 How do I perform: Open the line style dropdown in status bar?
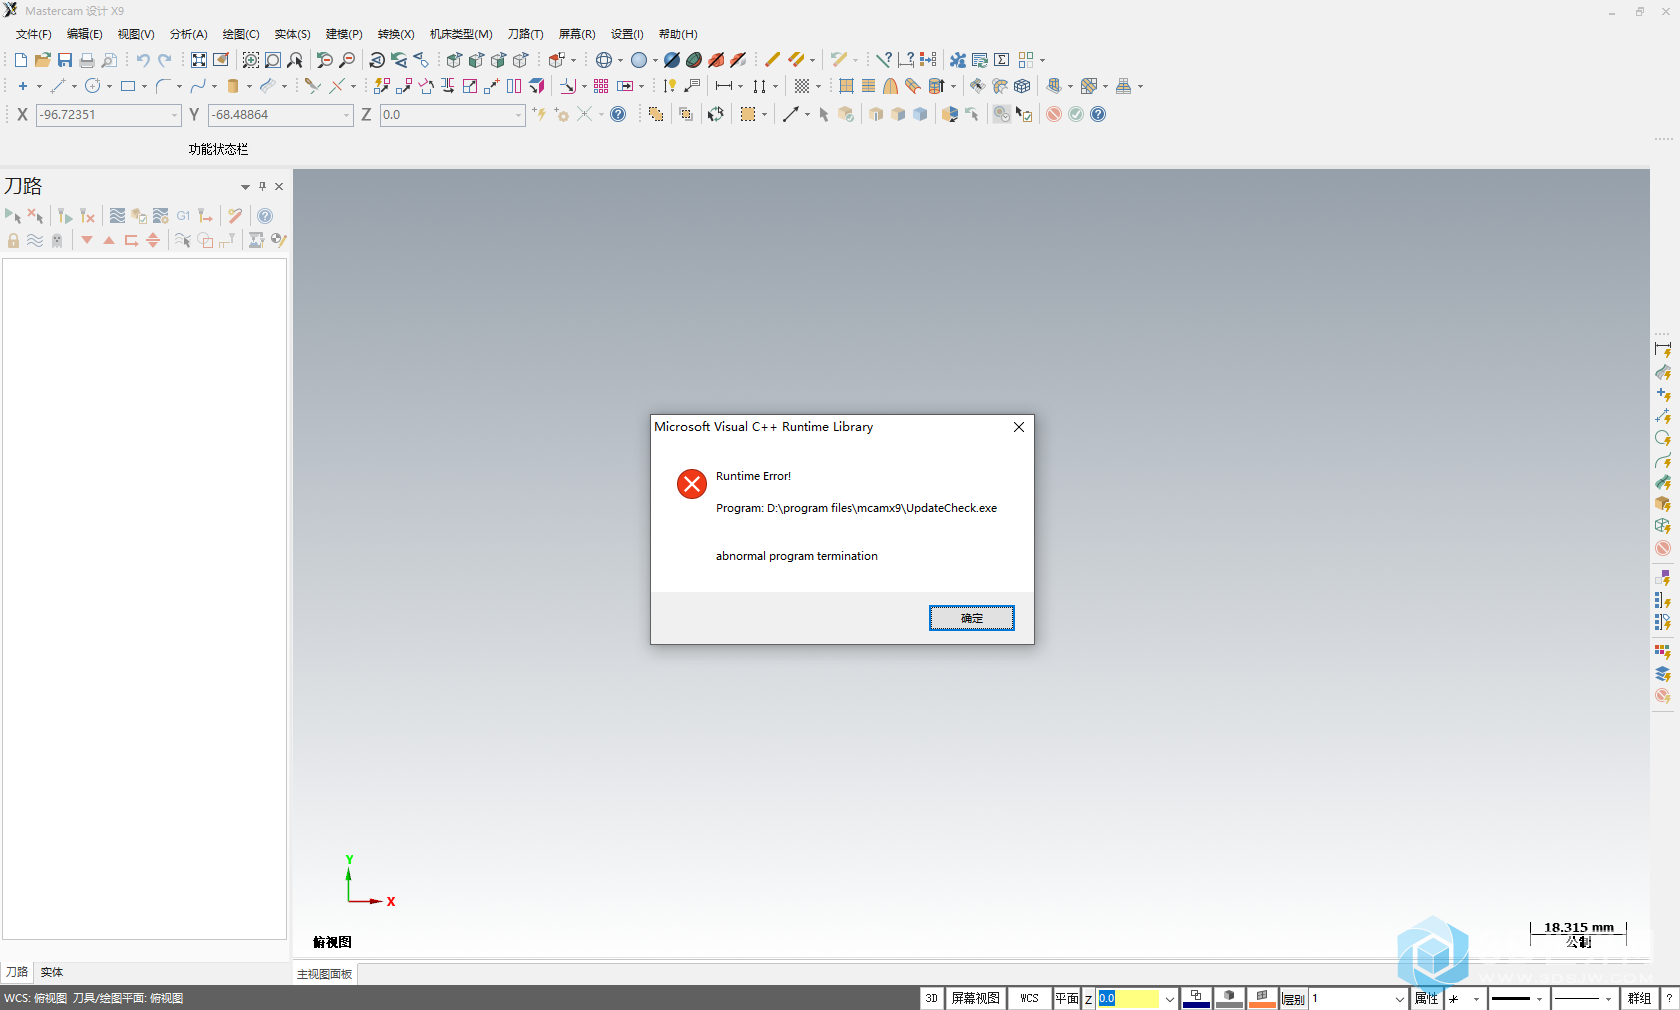1539,999
